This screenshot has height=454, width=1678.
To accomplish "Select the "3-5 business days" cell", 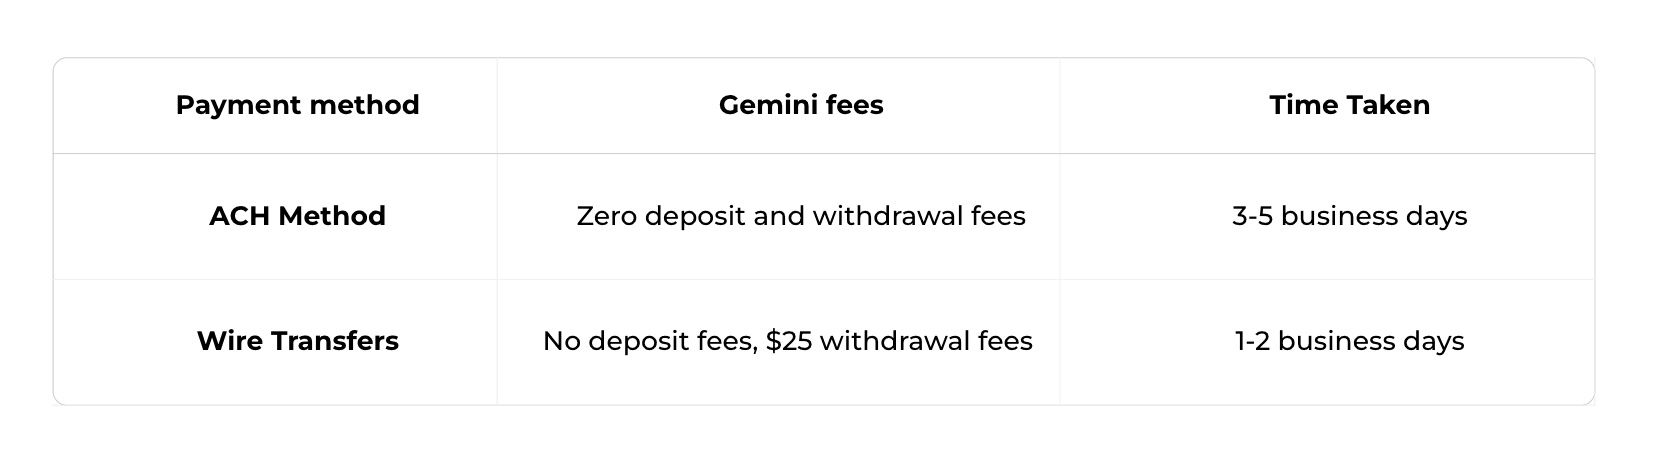I will pyautogui.click(x=1349, y=216).
